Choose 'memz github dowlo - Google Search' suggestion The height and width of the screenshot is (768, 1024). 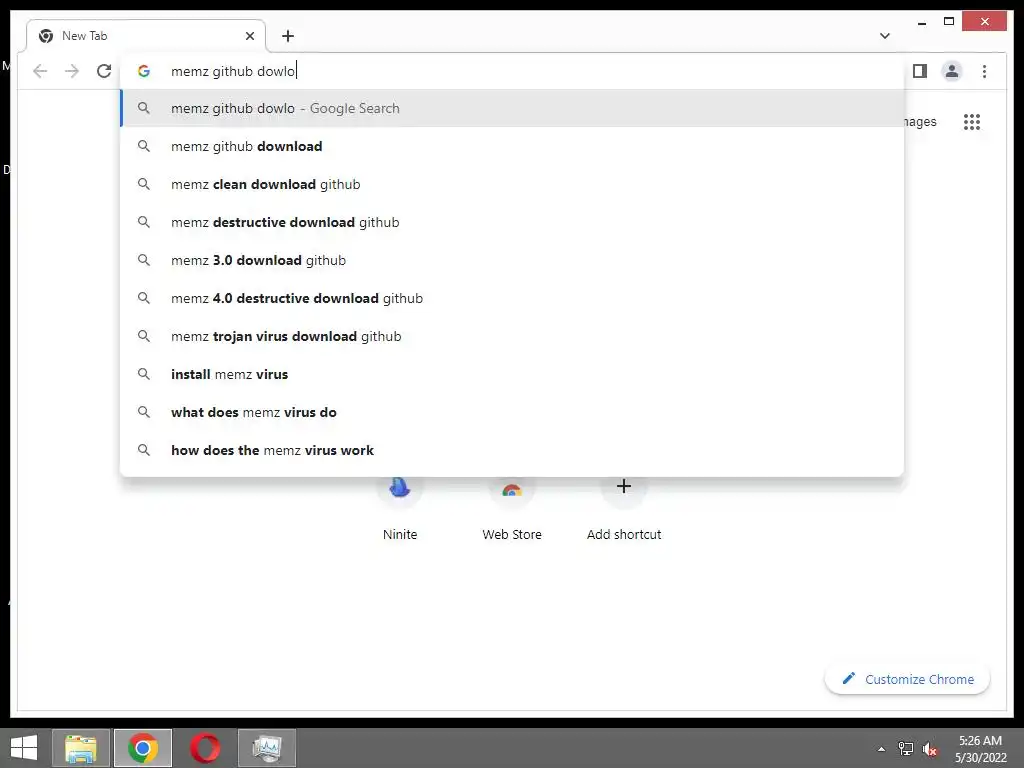coord(512,108)
